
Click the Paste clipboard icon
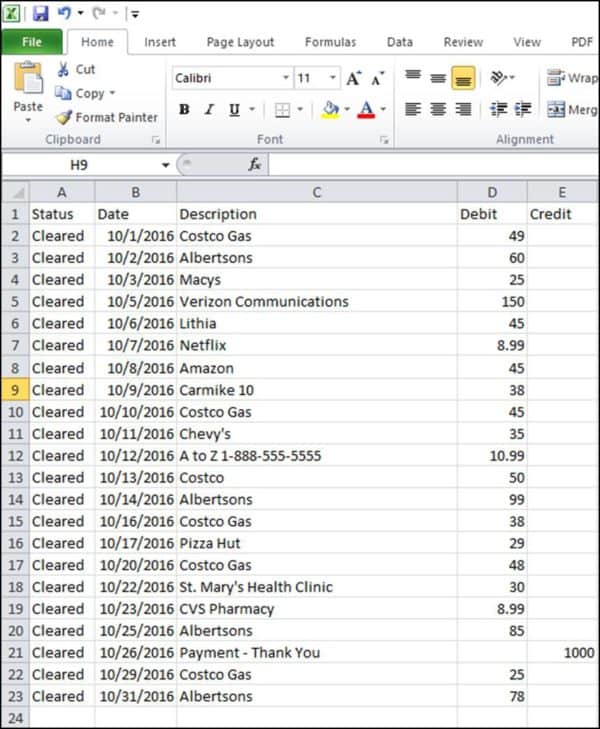28,78
